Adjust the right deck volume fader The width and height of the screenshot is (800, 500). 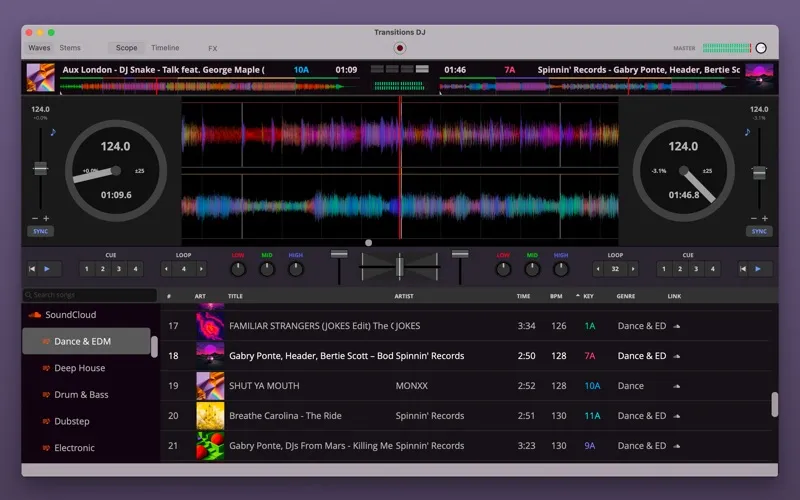(x=460, y=254)
